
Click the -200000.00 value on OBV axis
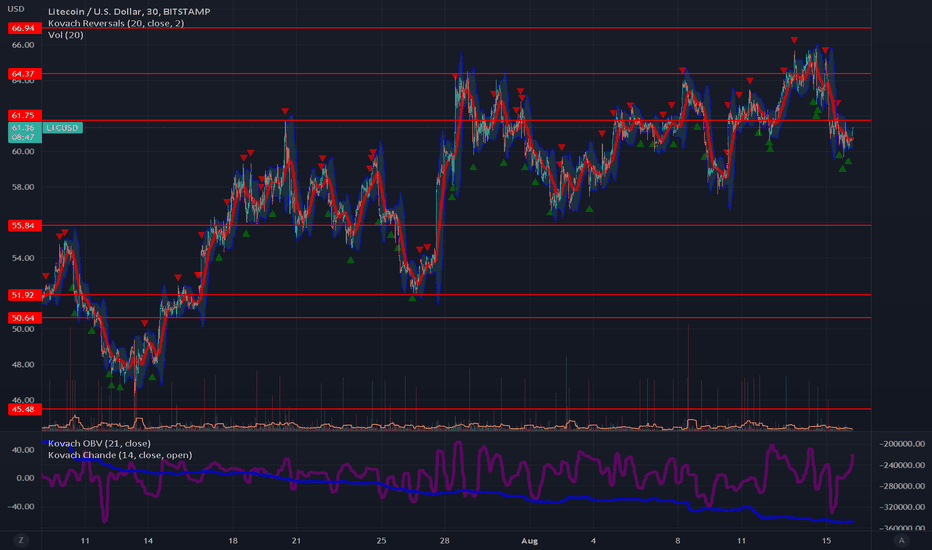902,444
